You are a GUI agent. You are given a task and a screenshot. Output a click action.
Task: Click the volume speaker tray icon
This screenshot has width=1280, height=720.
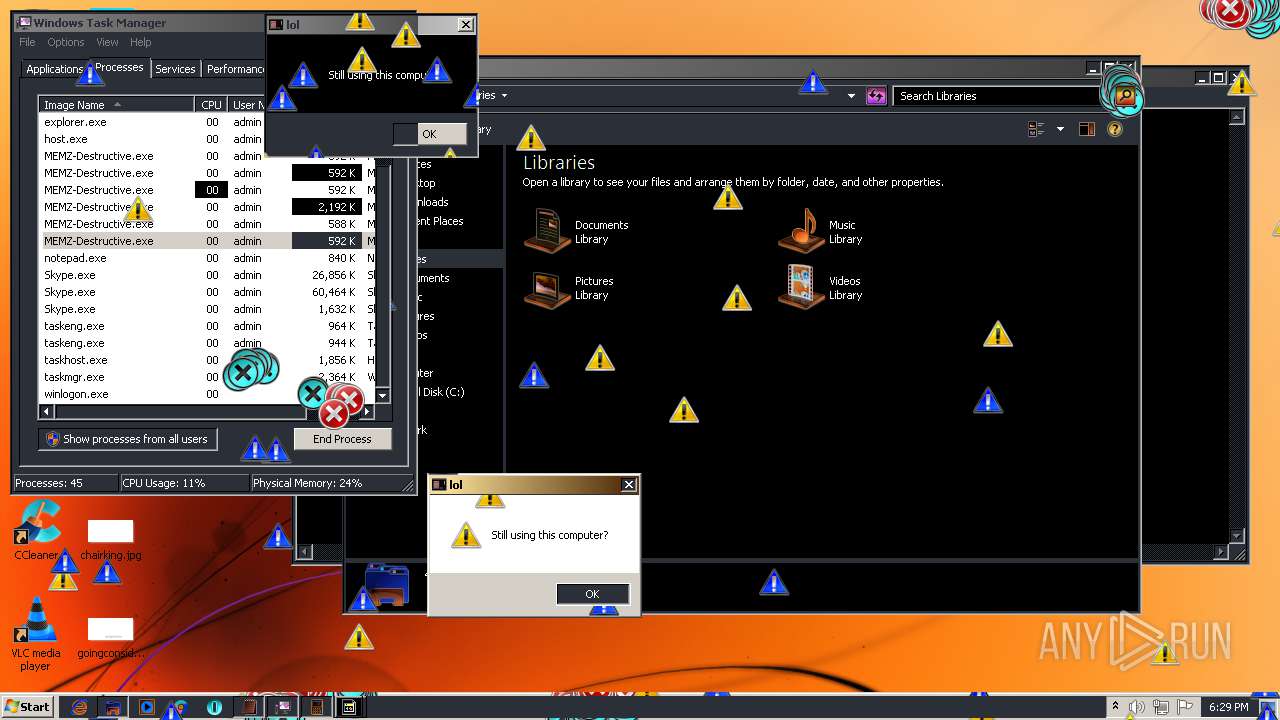(1137, 707)
